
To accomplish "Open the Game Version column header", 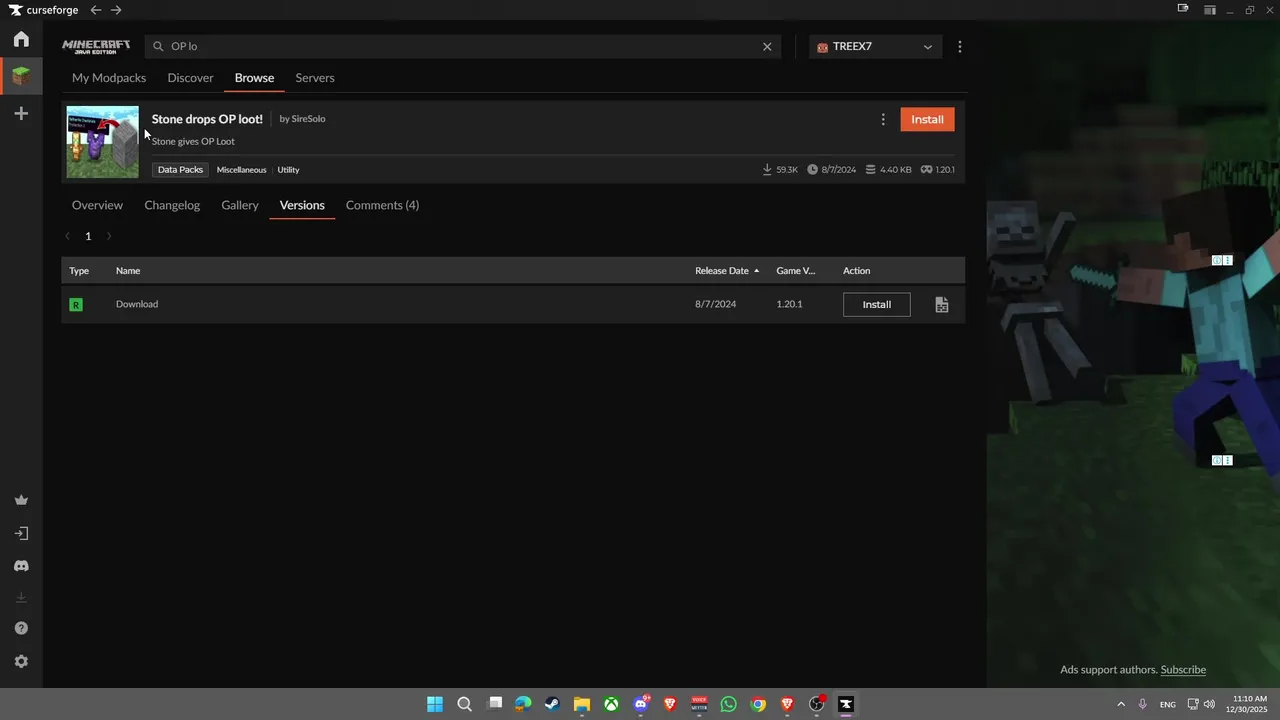I will click(796, 271).
